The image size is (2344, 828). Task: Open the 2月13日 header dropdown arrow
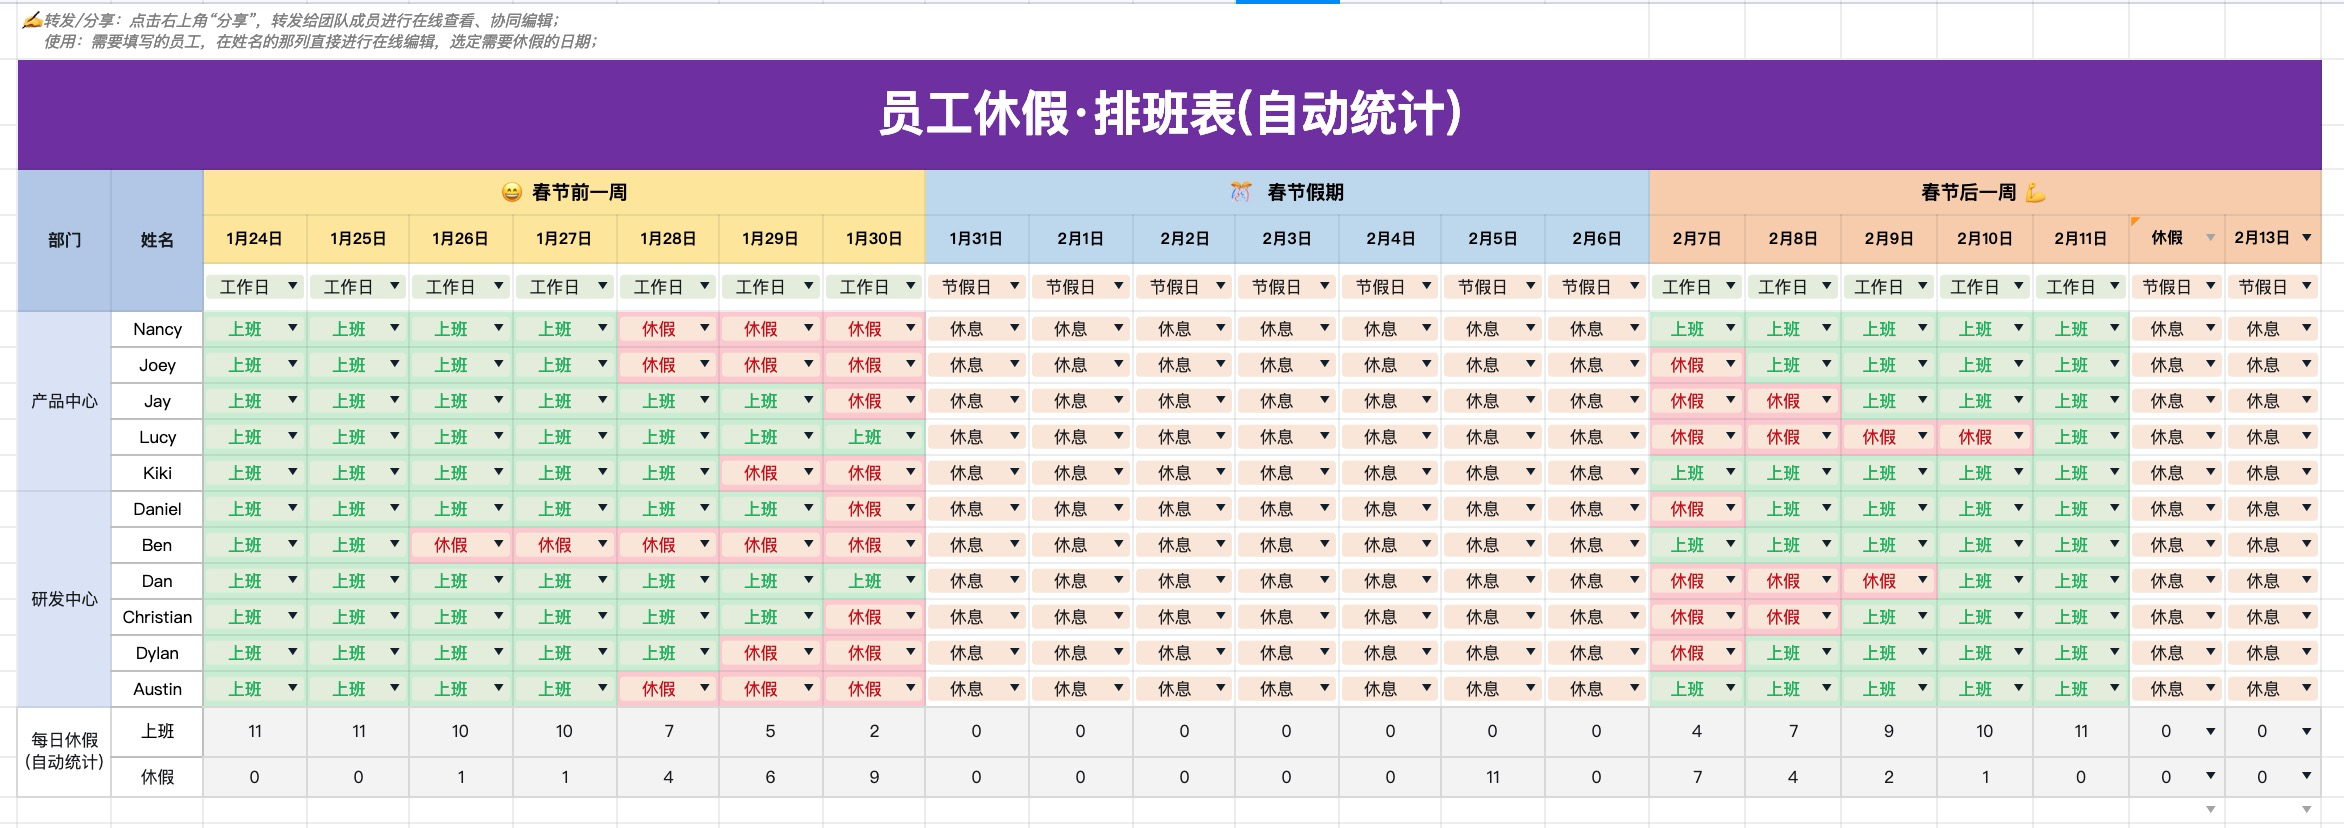point(2306,238)
